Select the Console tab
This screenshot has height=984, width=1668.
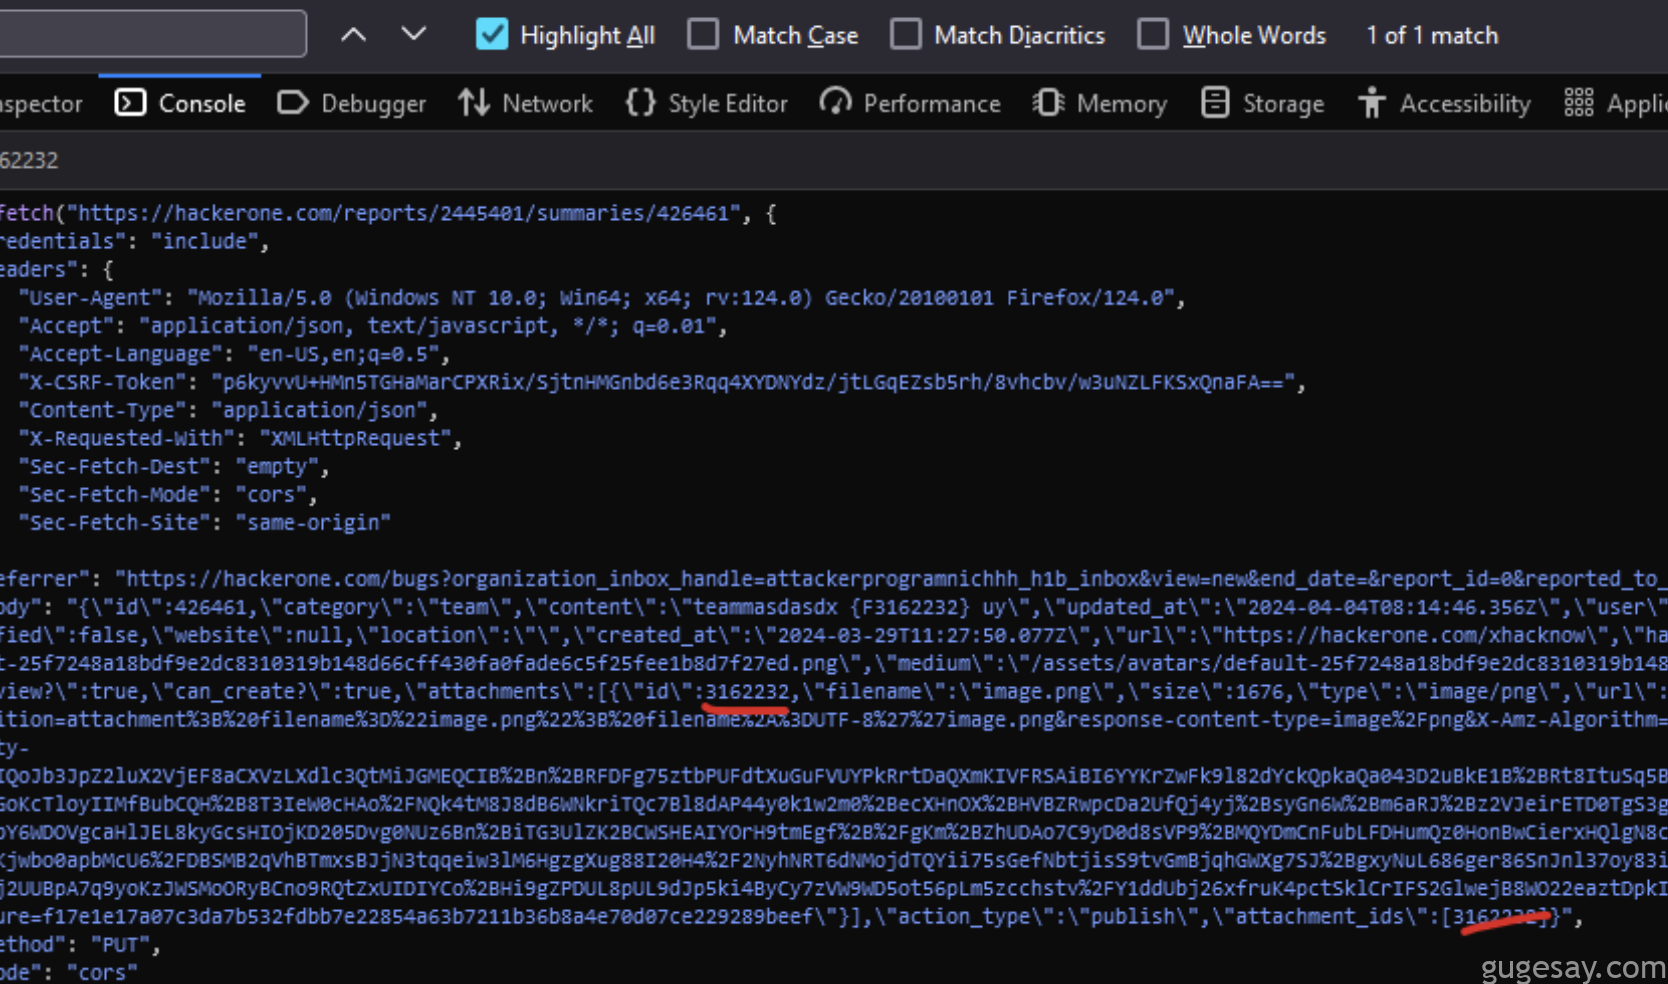click(180, 103)
